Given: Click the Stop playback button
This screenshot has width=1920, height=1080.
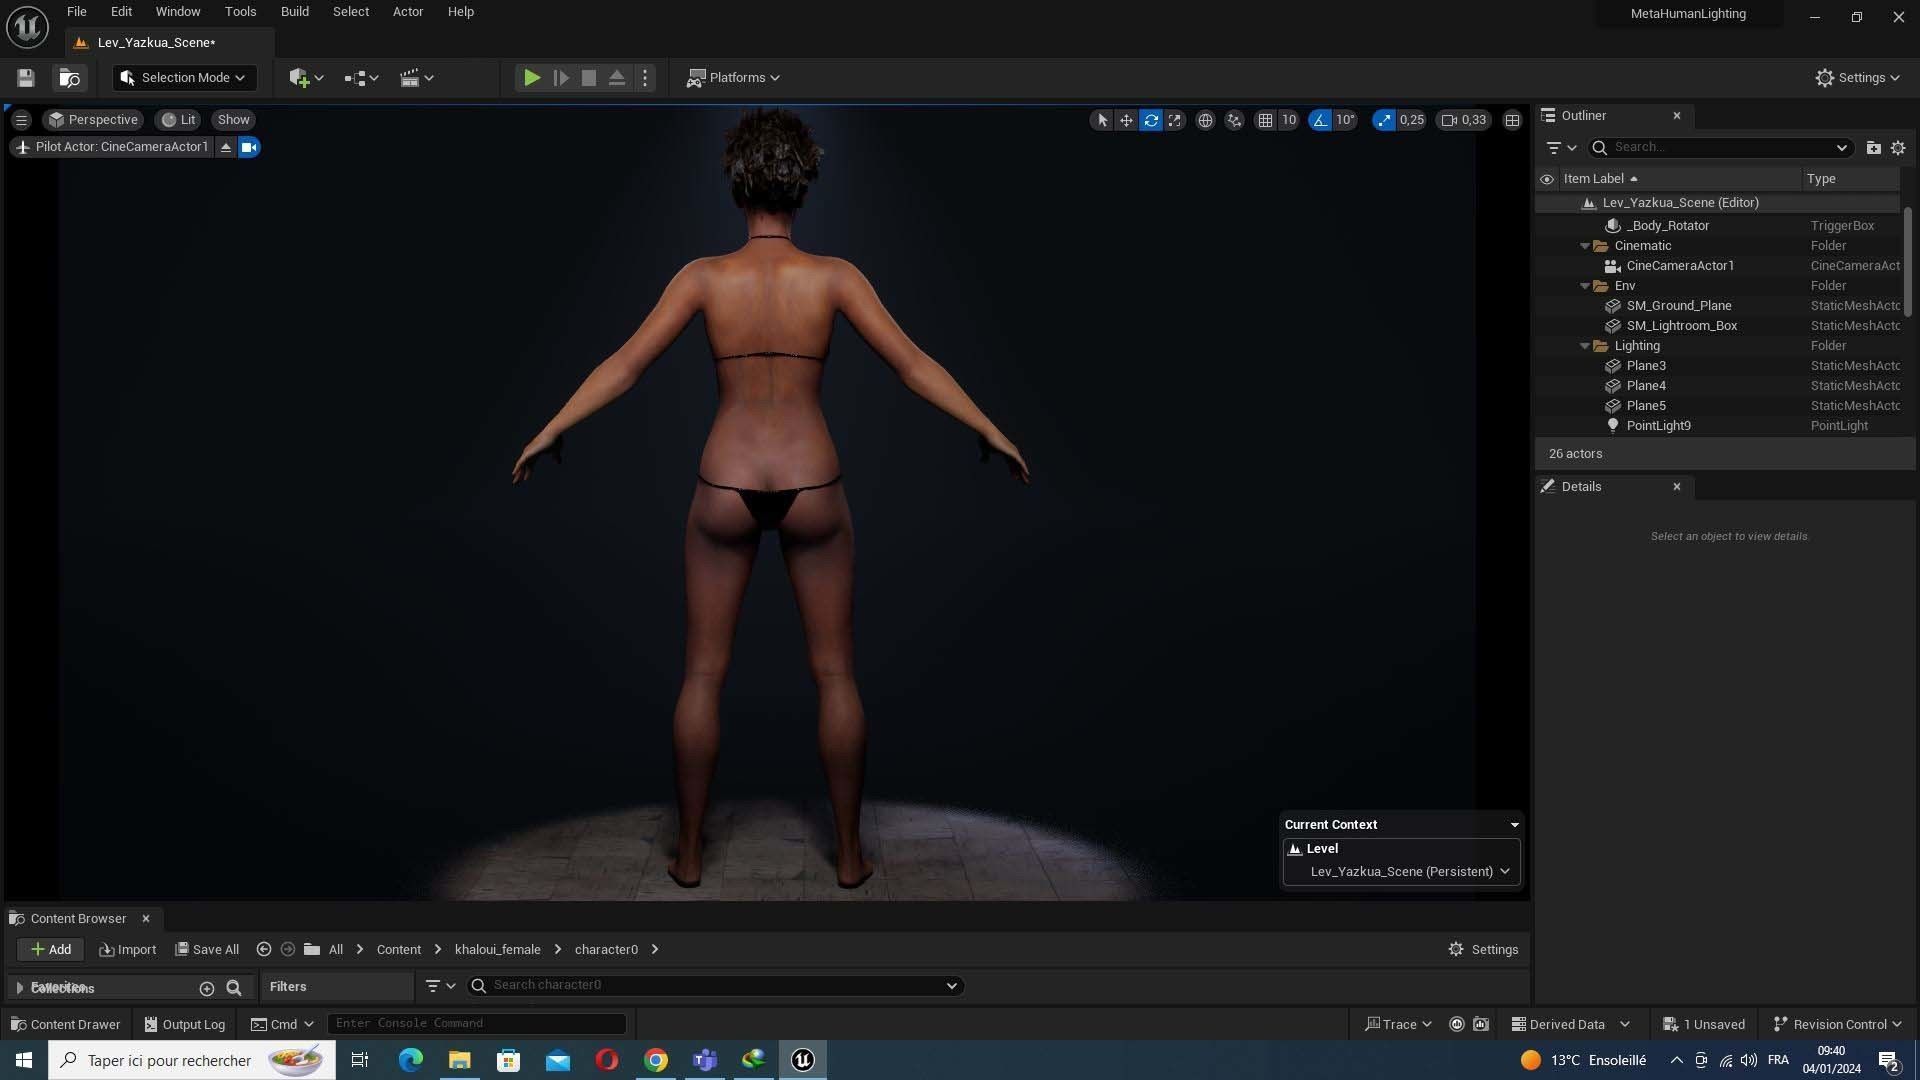Looking at the screenshot, I should (589, 78).
